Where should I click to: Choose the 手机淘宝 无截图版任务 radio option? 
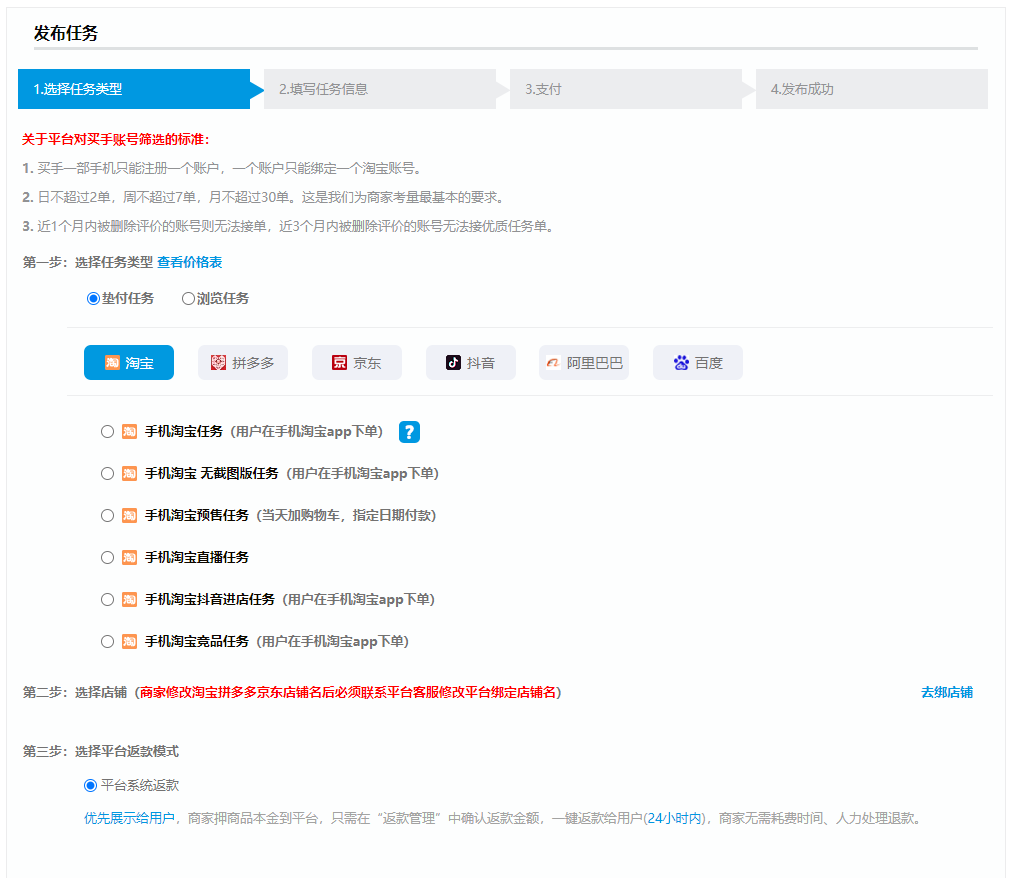pos(107,474)
